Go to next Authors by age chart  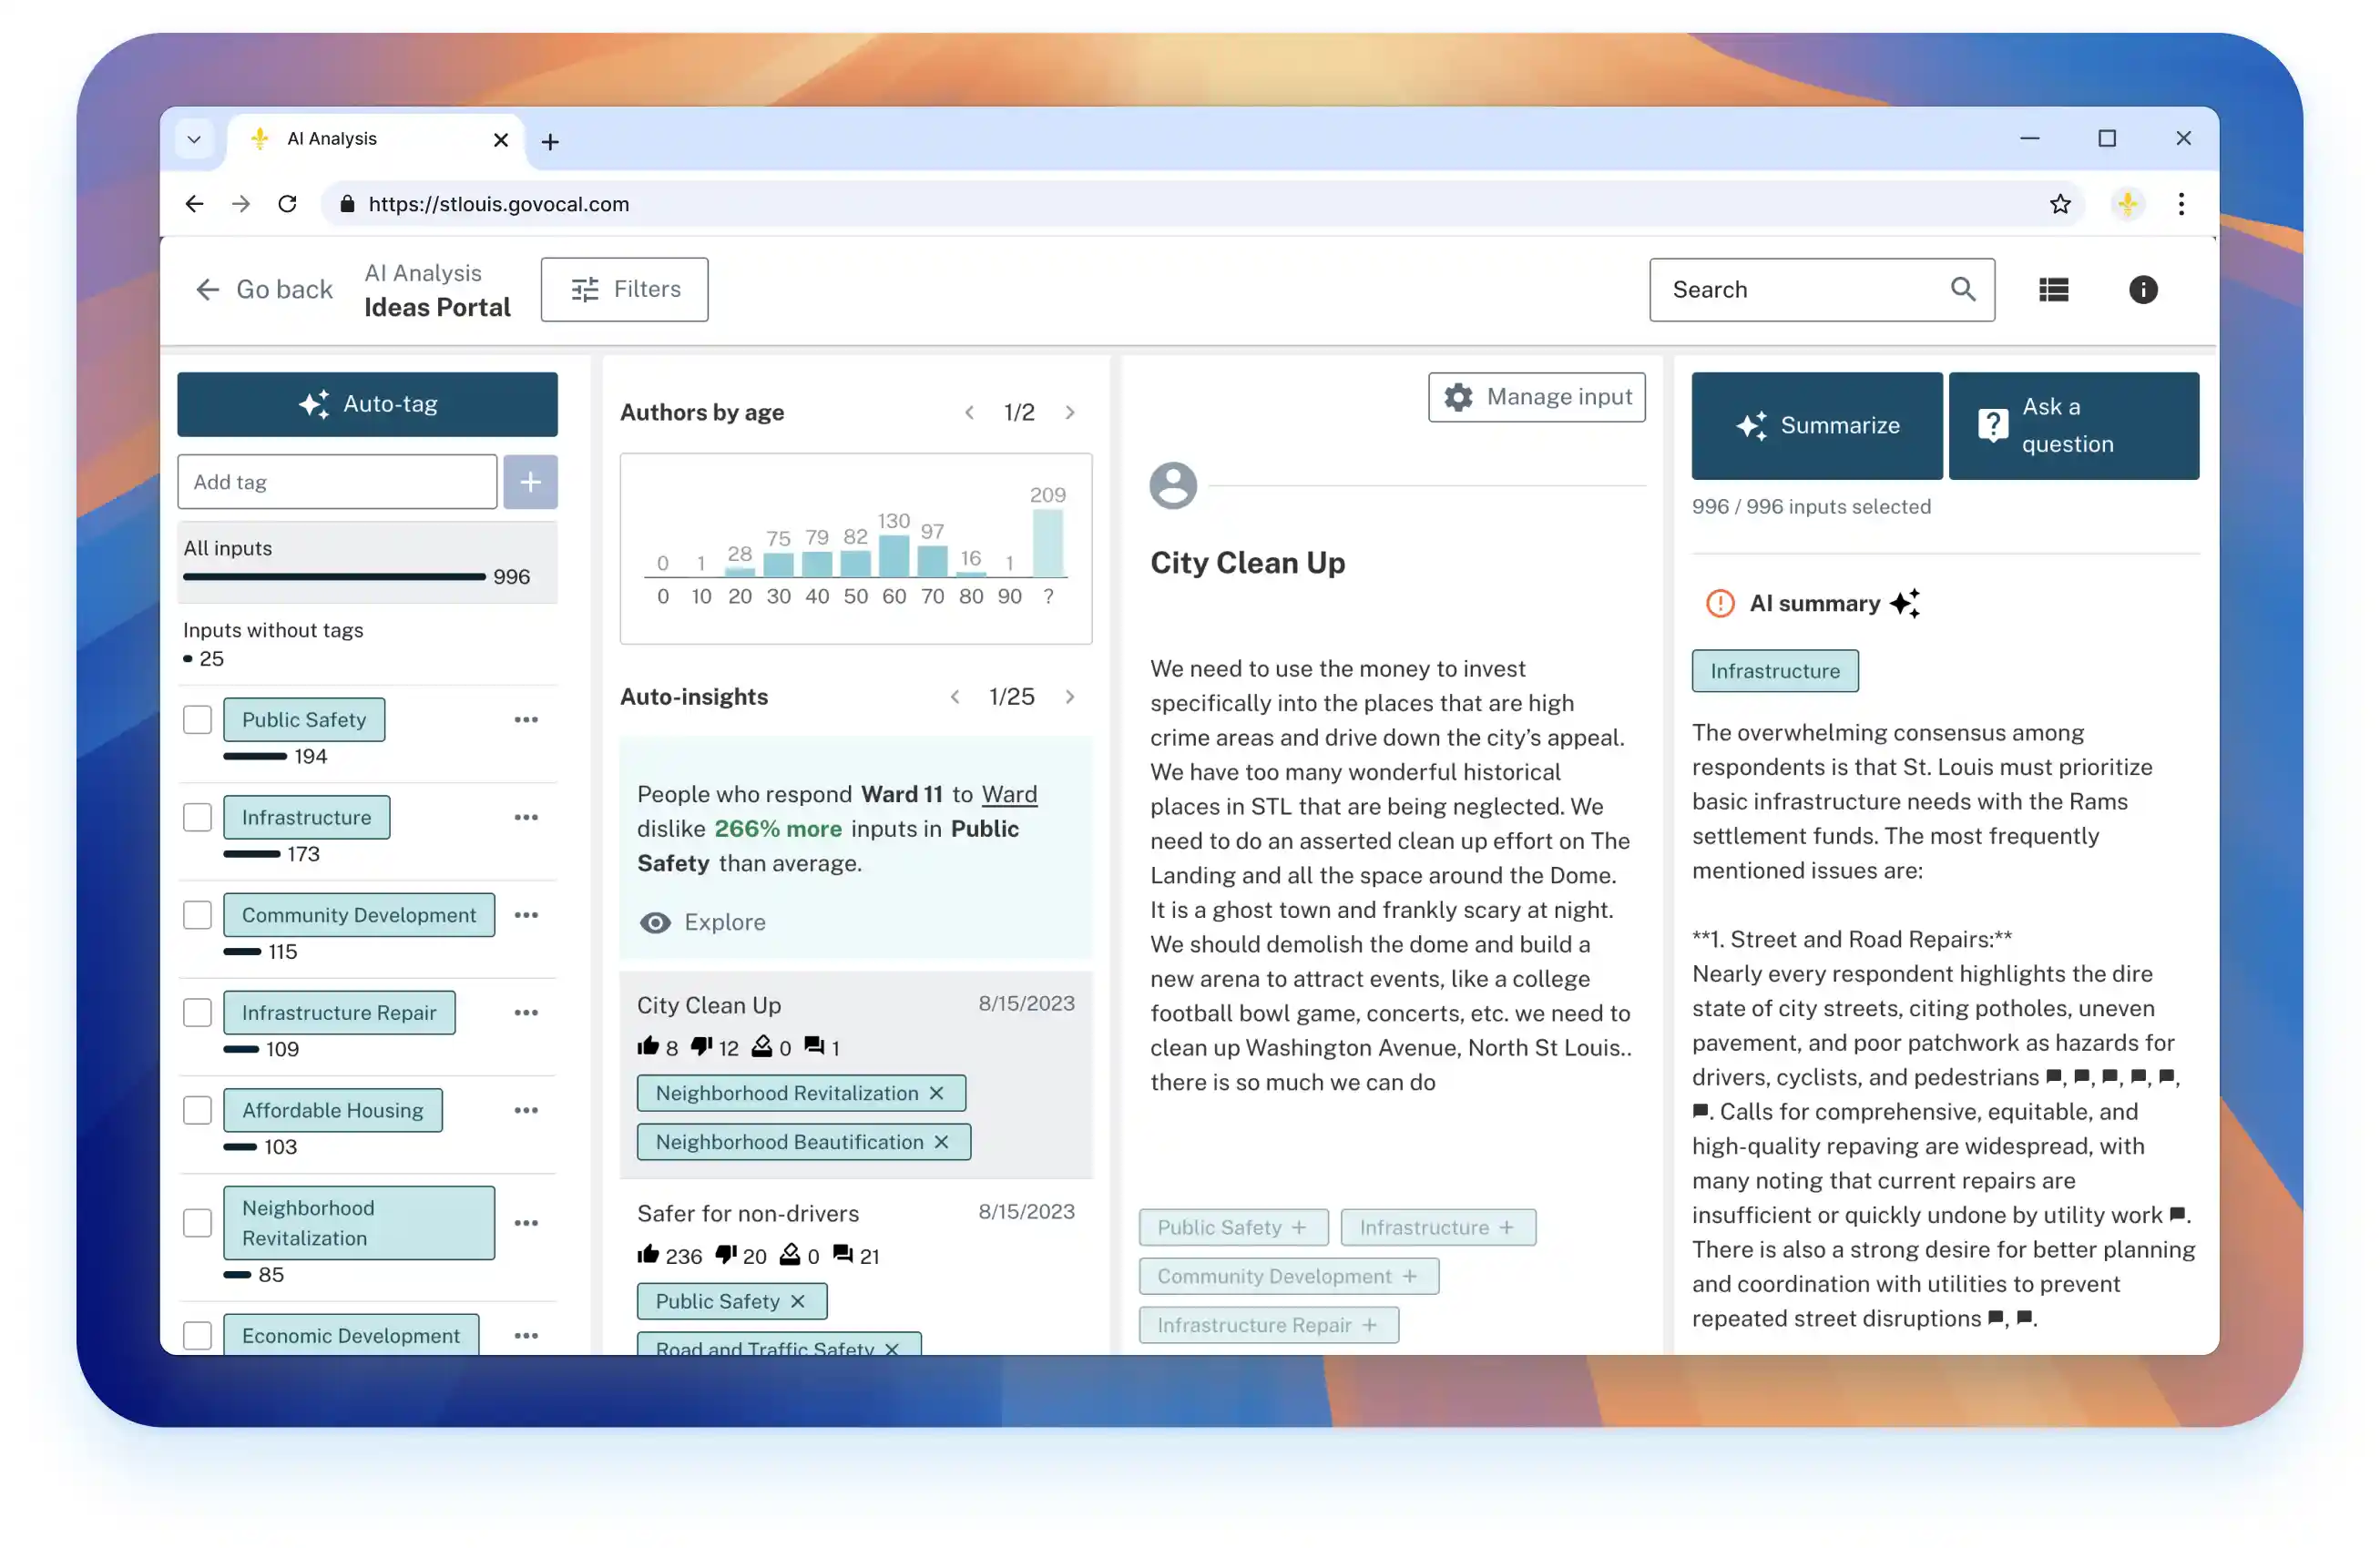pyautogui.click(x=1070, y=412)
